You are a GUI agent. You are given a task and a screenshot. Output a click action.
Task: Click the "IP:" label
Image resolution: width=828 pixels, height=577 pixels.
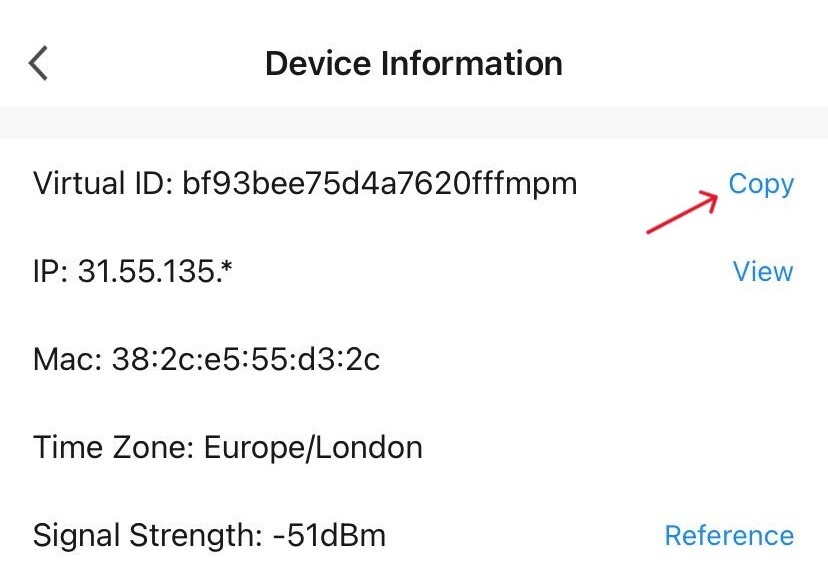(50, 271)
